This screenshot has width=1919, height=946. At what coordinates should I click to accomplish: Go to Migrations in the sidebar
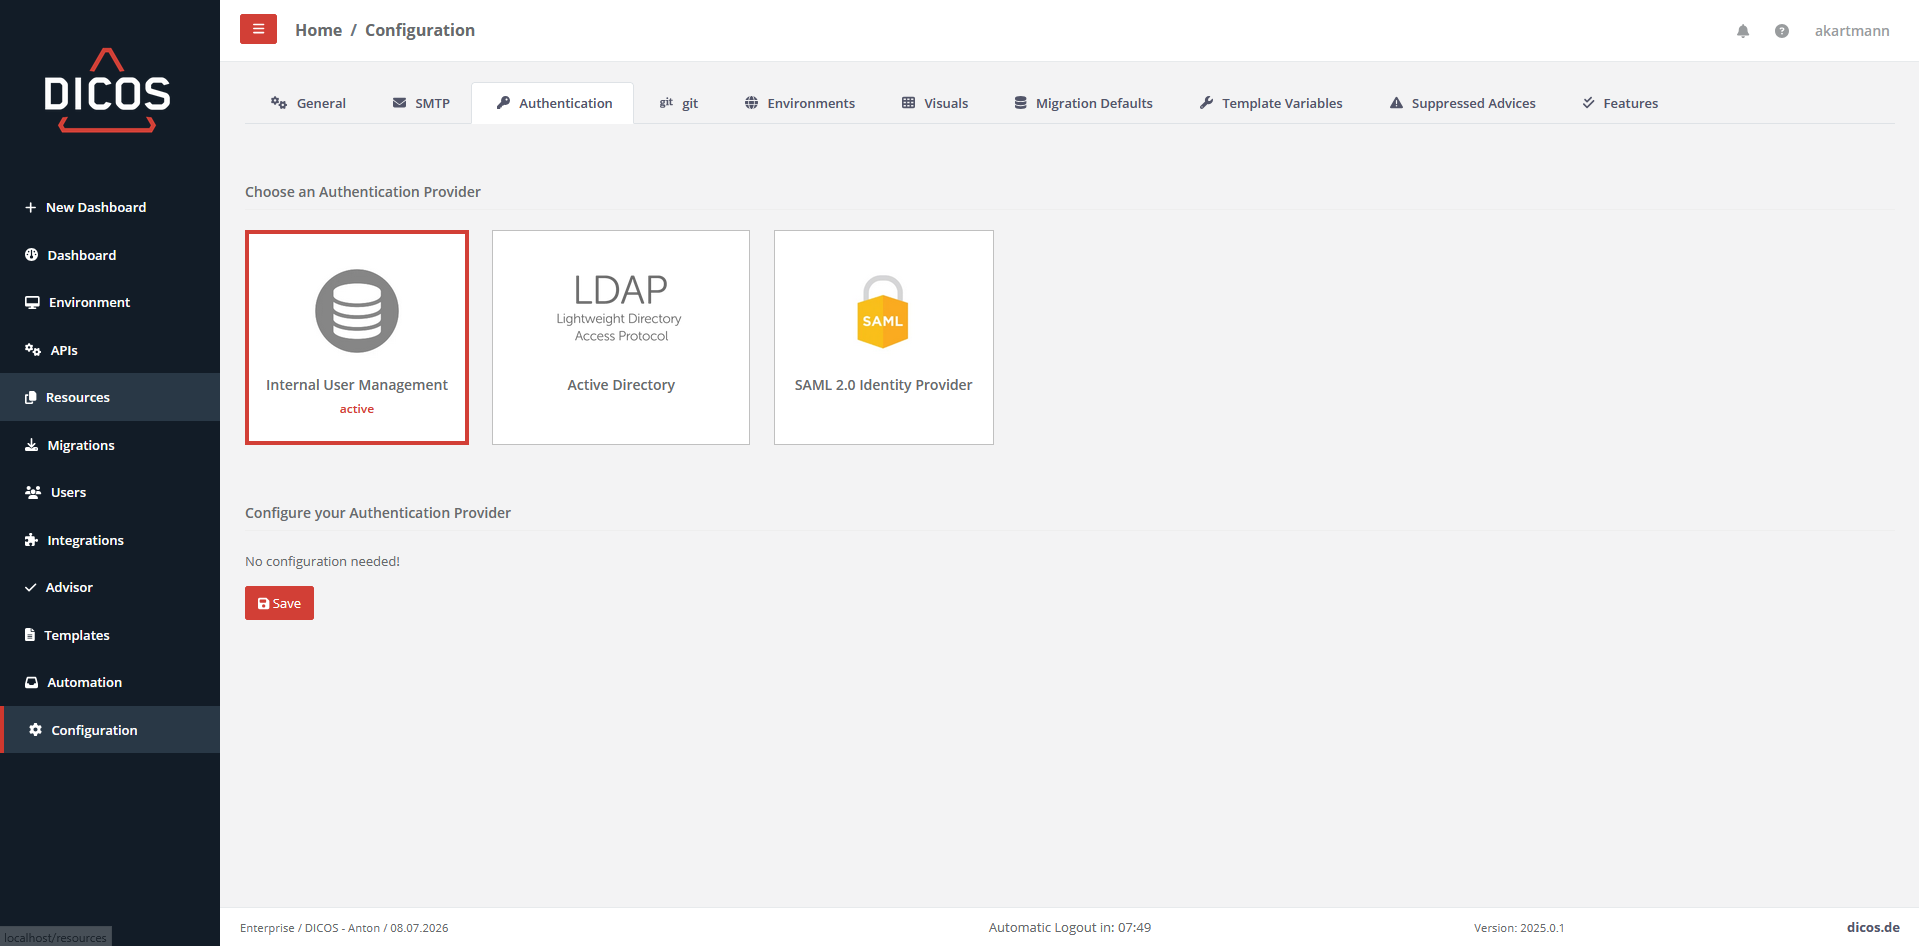80,445
